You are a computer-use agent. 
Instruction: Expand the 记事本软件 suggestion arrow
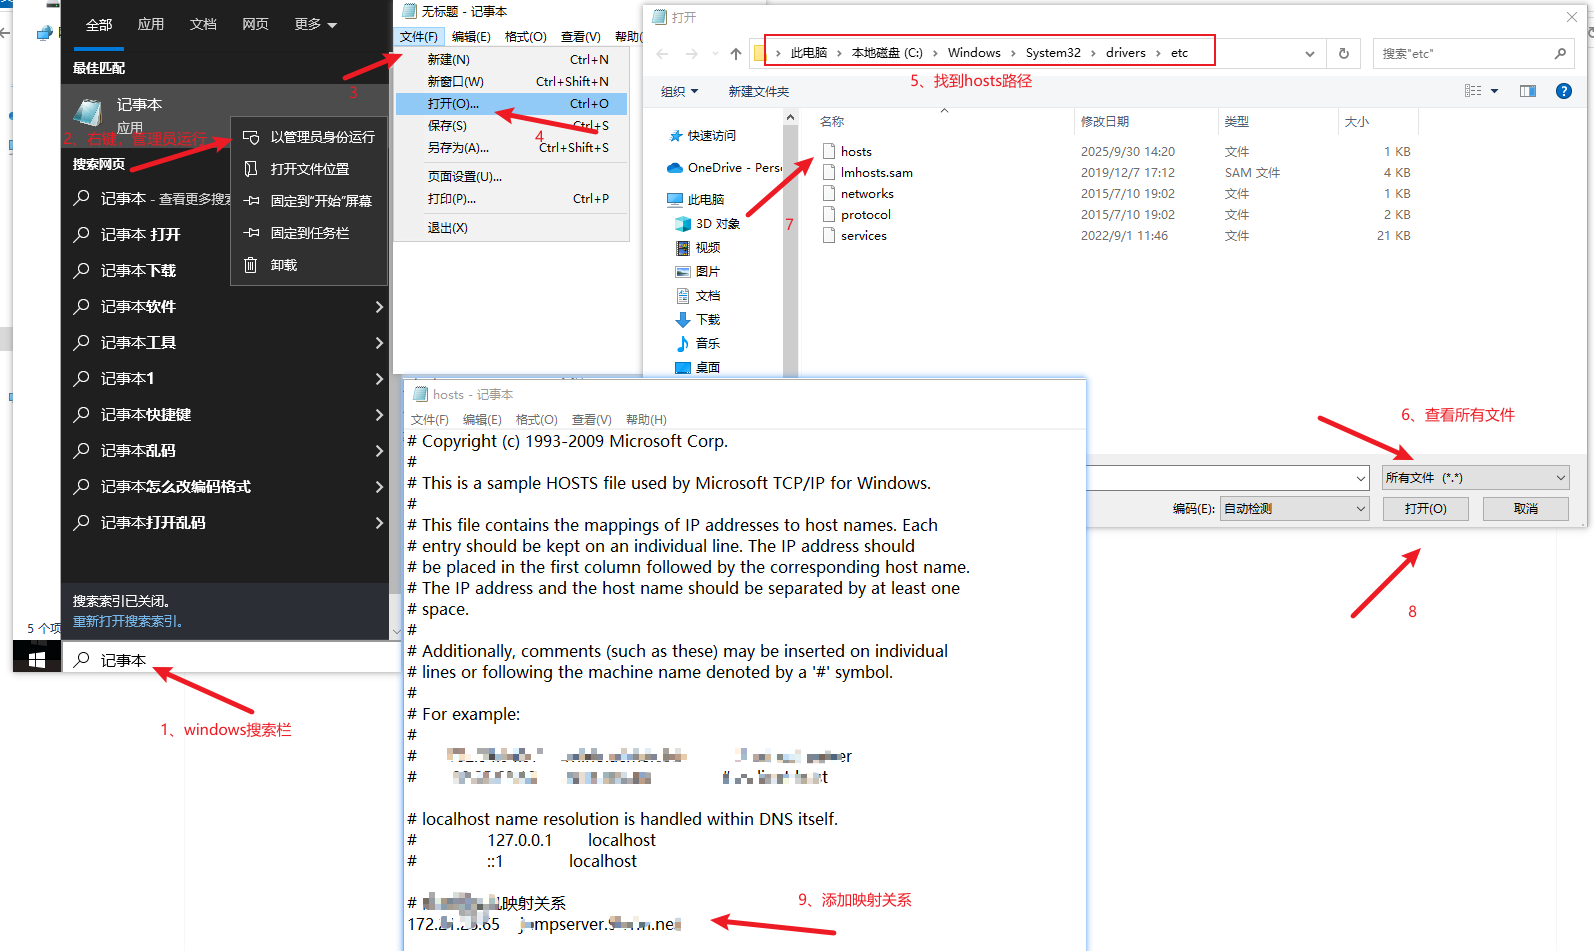pos(379,307)
